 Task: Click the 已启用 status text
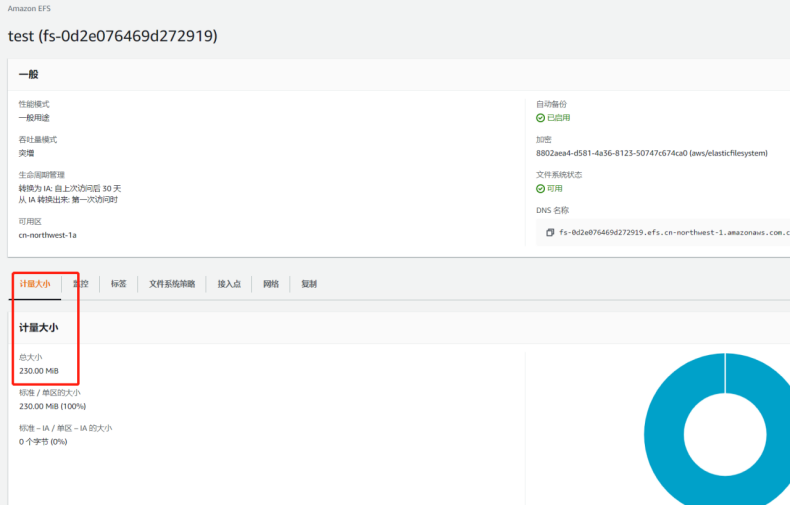pyautogui.click(x=559, y=118)
